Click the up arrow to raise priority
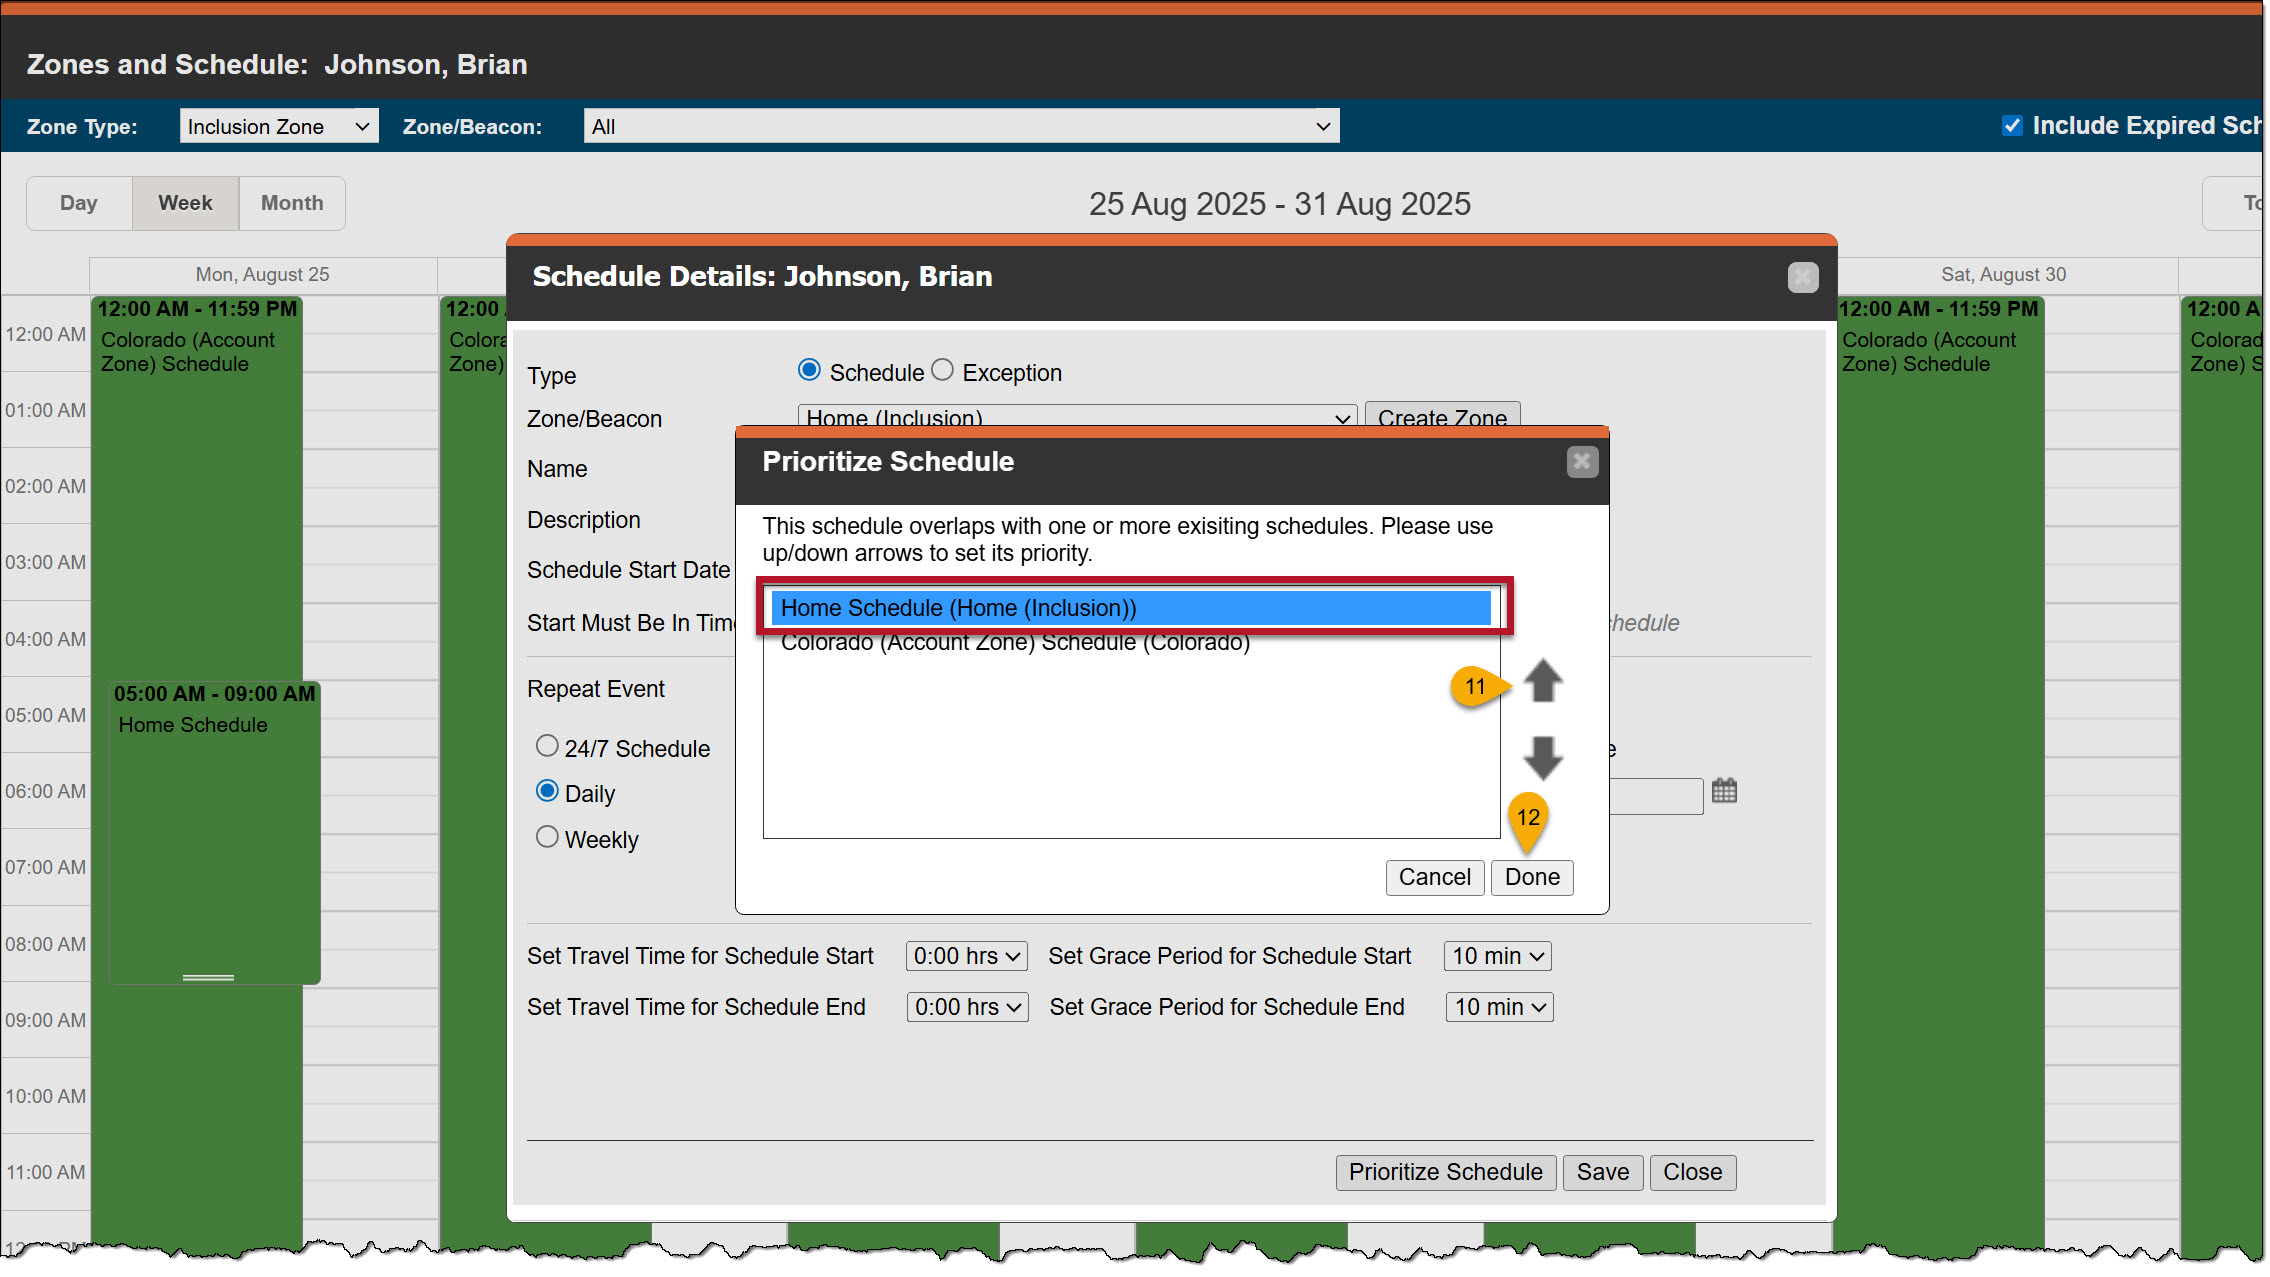This screenshot has height=1277, width=2270. pyautogui.click(x=1543, y=681)
